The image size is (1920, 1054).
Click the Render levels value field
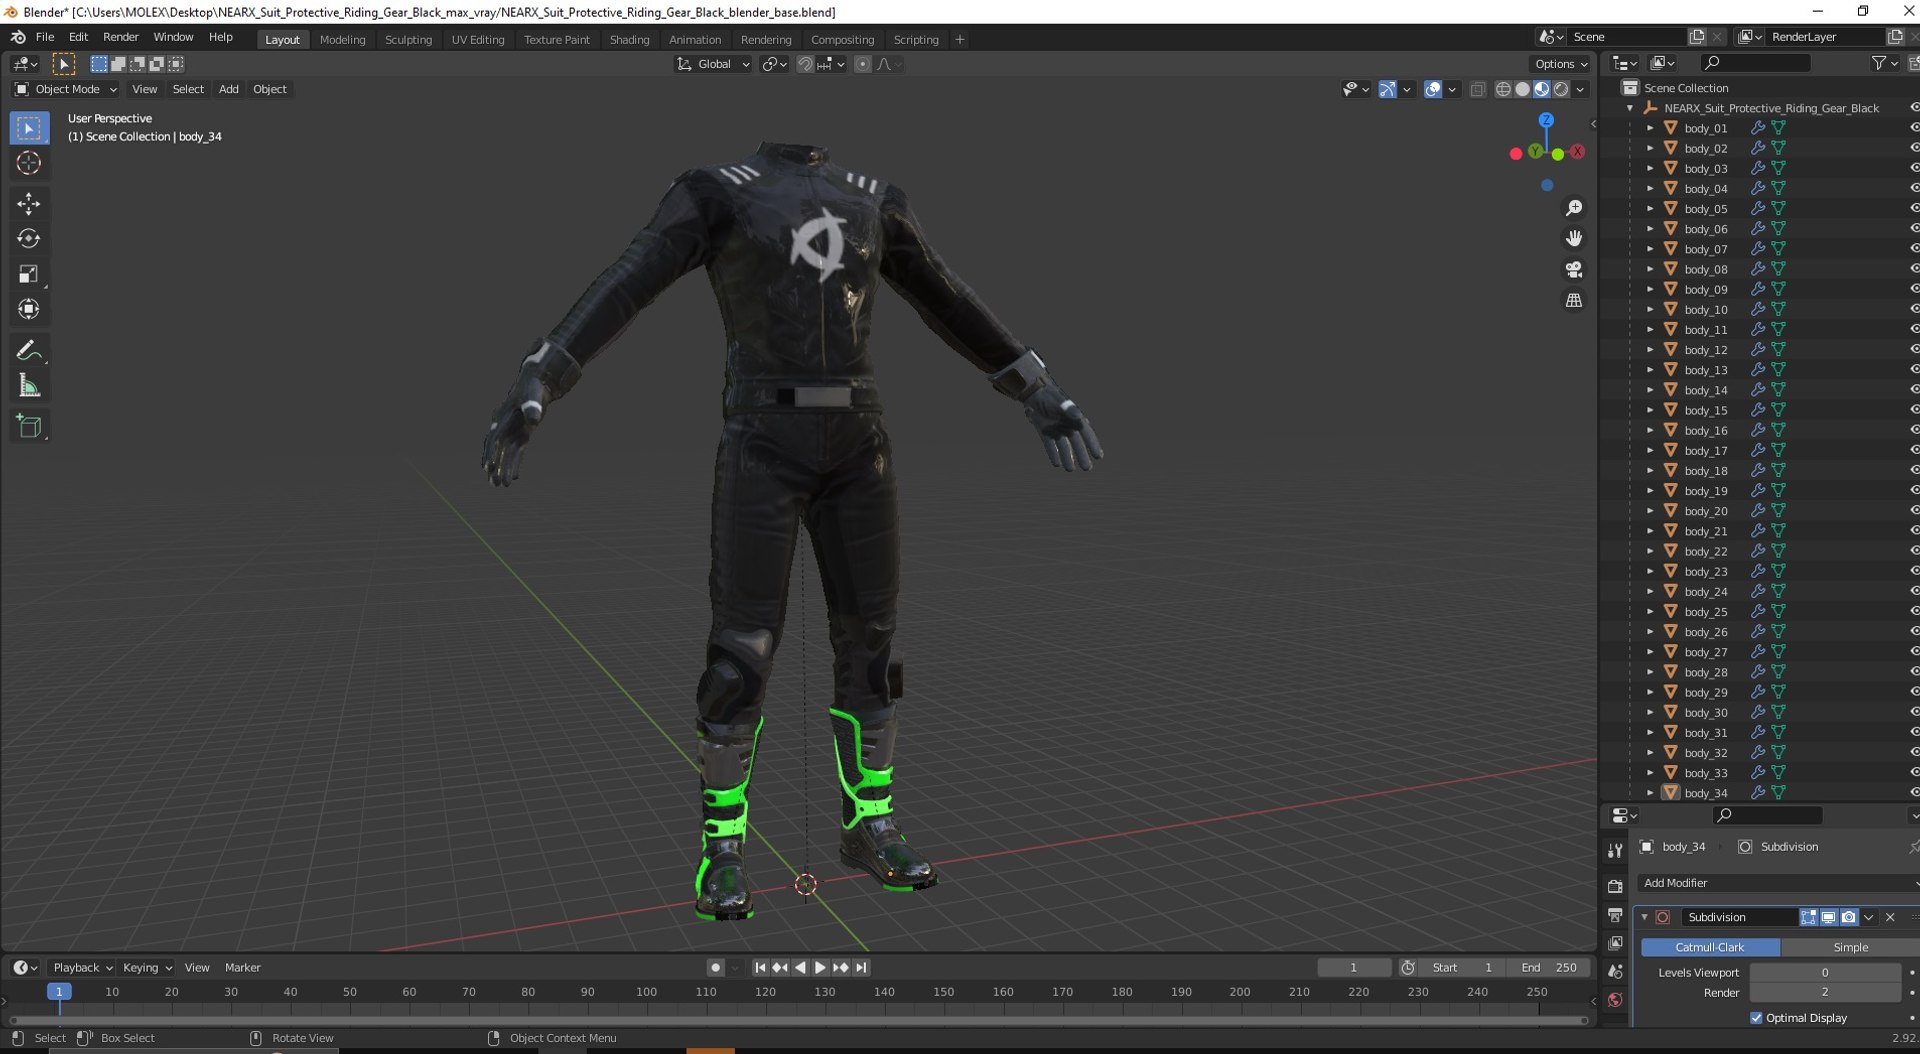1825,993
